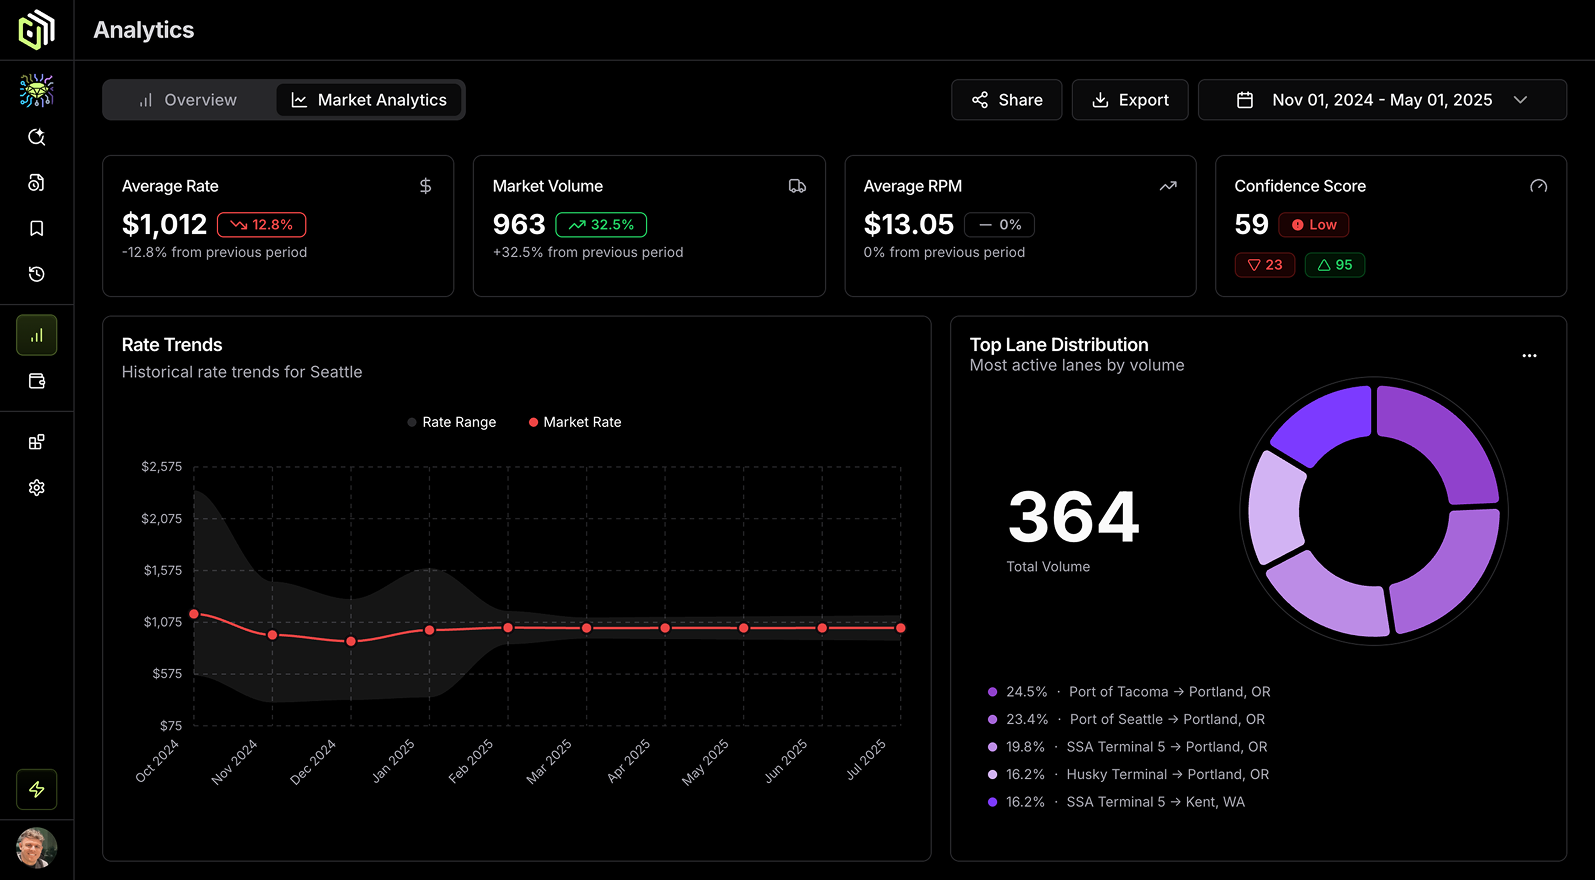Open the bookmark icon in the sidebar
The width and height of the screenshot is (1595, 880).
37,229
